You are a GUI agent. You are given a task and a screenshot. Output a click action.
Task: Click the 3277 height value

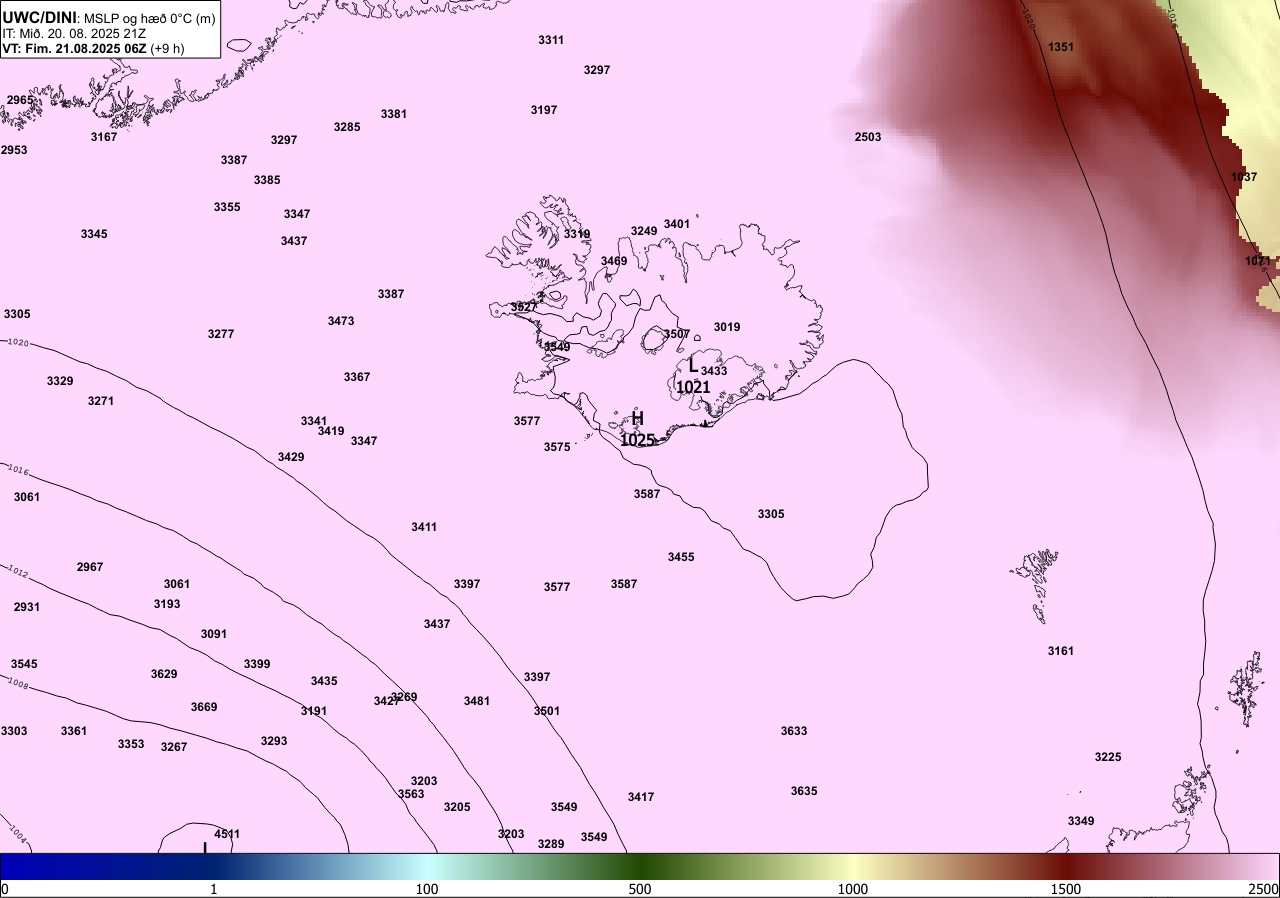221,334
